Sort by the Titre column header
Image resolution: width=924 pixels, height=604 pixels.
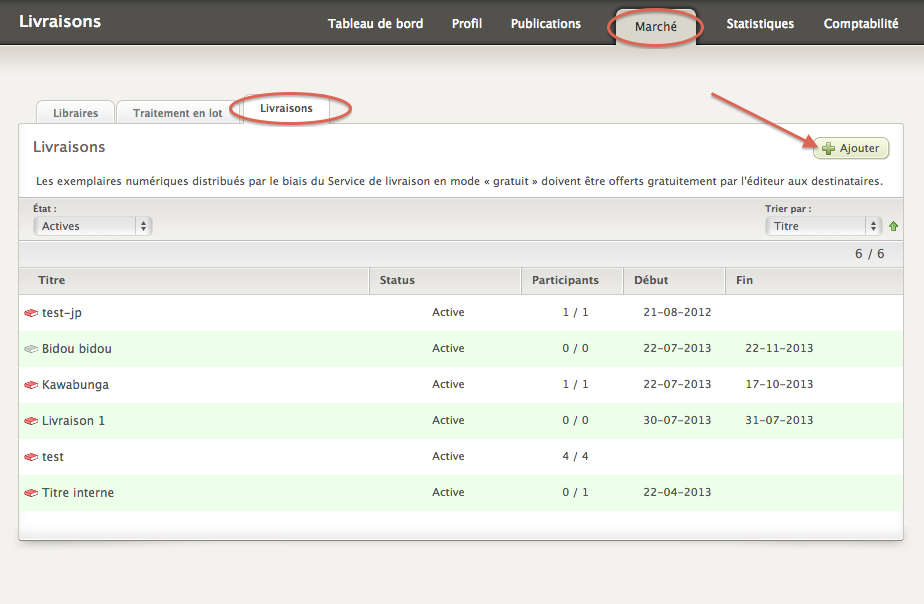click(x=52, y=280)
